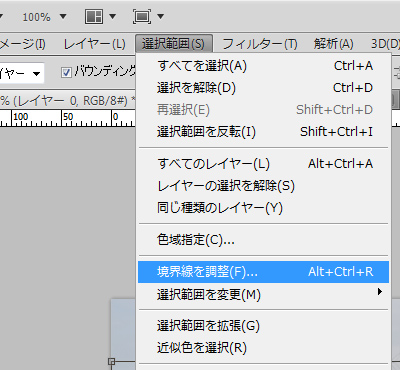400x370 pixels.
Task: Expand the 選択範囲を変更(M) submenu arrow
Action: click(x=380, y=292)
